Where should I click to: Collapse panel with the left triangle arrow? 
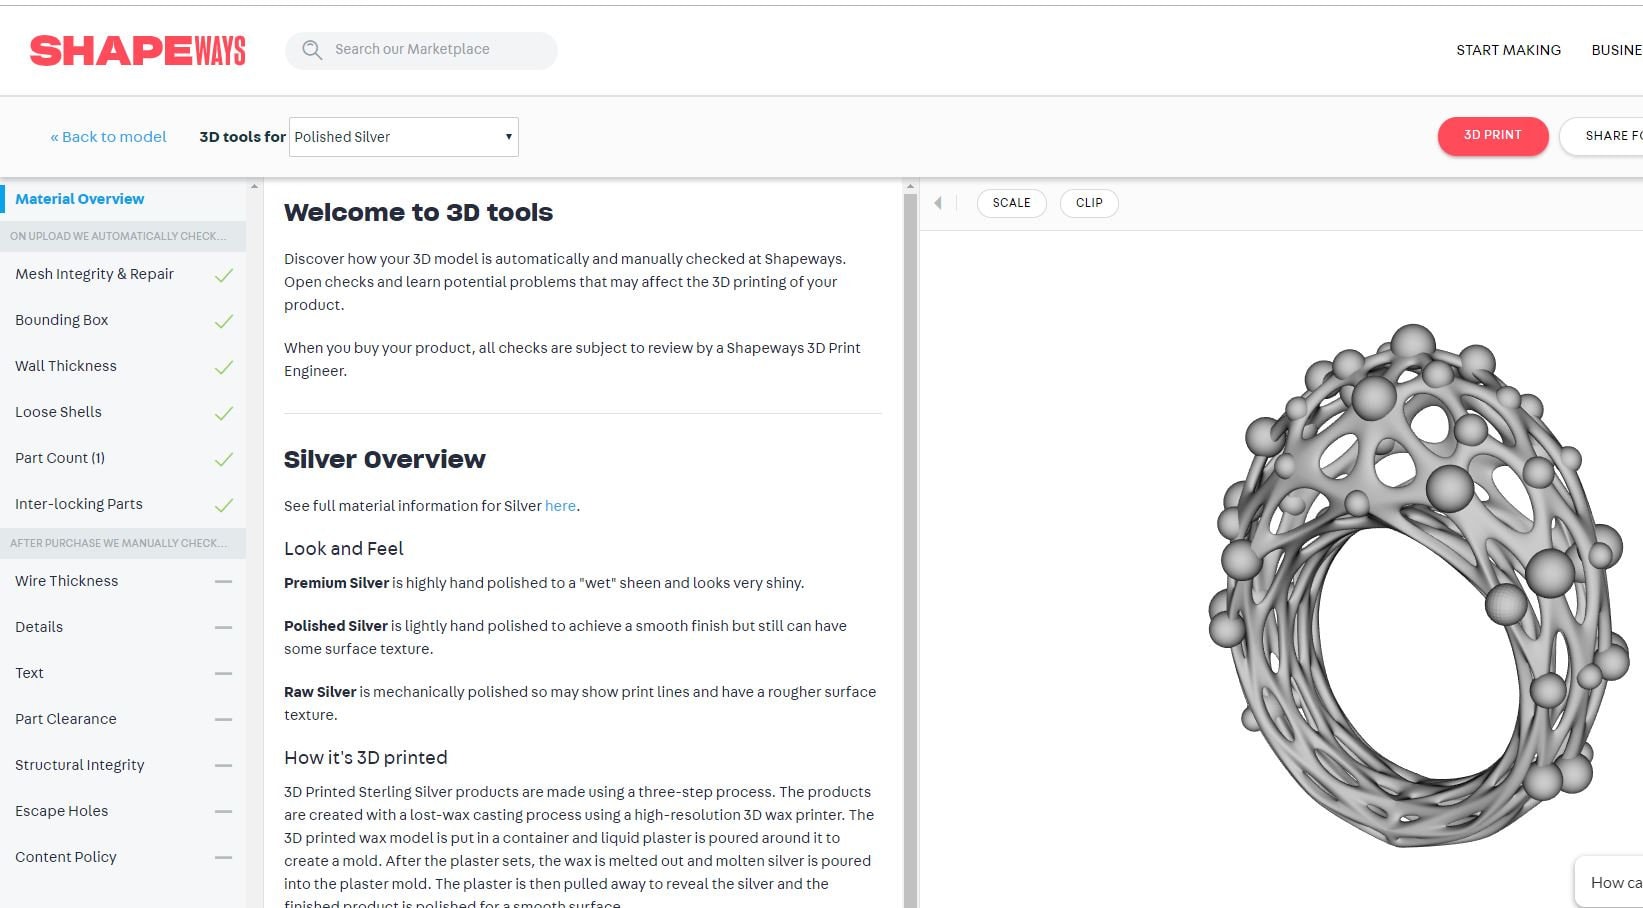pos(938,203)
